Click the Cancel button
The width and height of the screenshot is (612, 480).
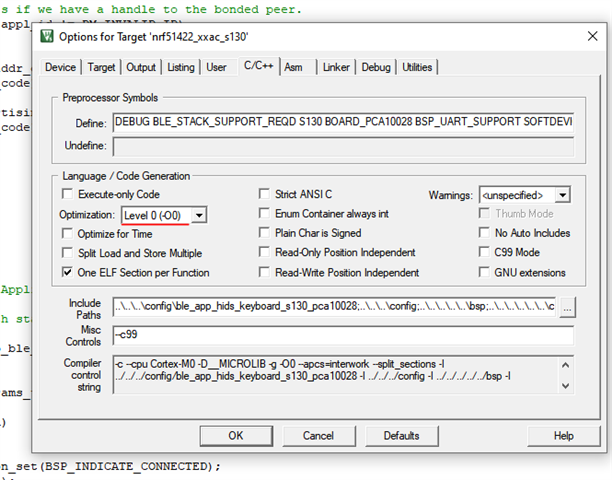(x=318, y=436)
